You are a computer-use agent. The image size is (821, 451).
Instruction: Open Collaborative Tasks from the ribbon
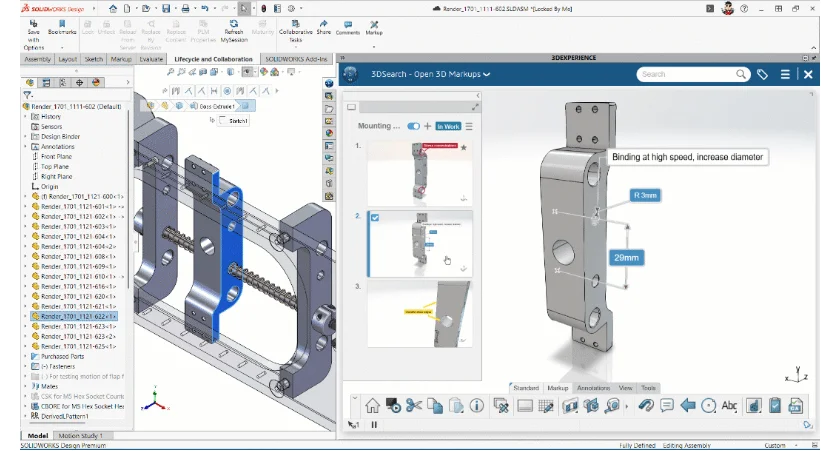pyautogui.click(x=296, y=24)
